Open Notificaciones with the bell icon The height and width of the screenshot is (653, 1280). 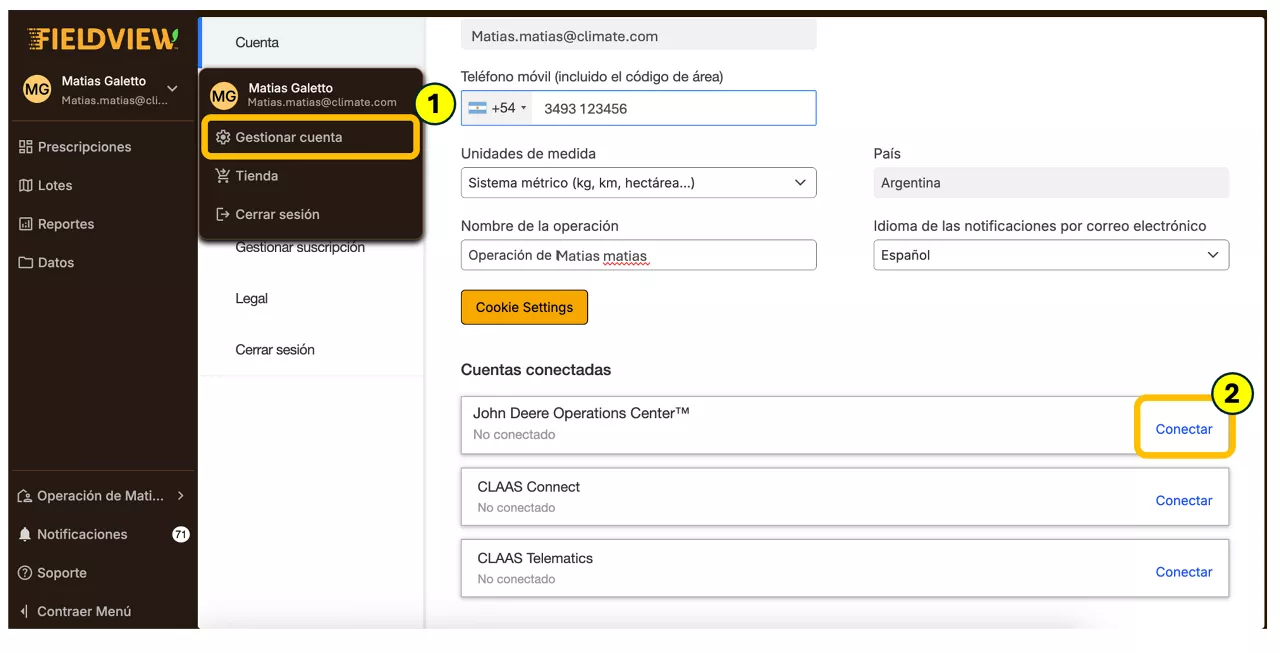pyautogui.click(x=82, y=534)
